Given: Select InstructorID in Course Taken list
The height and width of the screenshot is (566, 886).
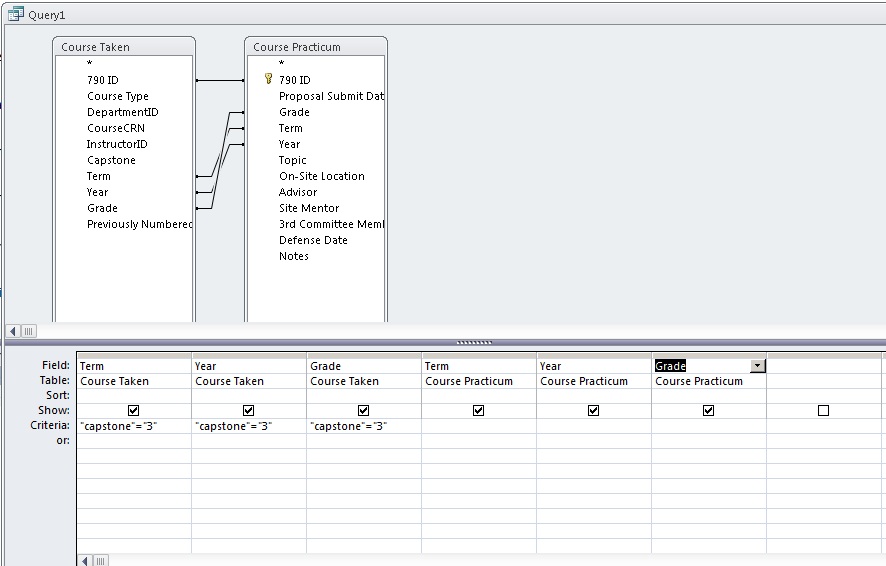Looking at the screenshot, I should pyautogui.click(x=117, y=144).
